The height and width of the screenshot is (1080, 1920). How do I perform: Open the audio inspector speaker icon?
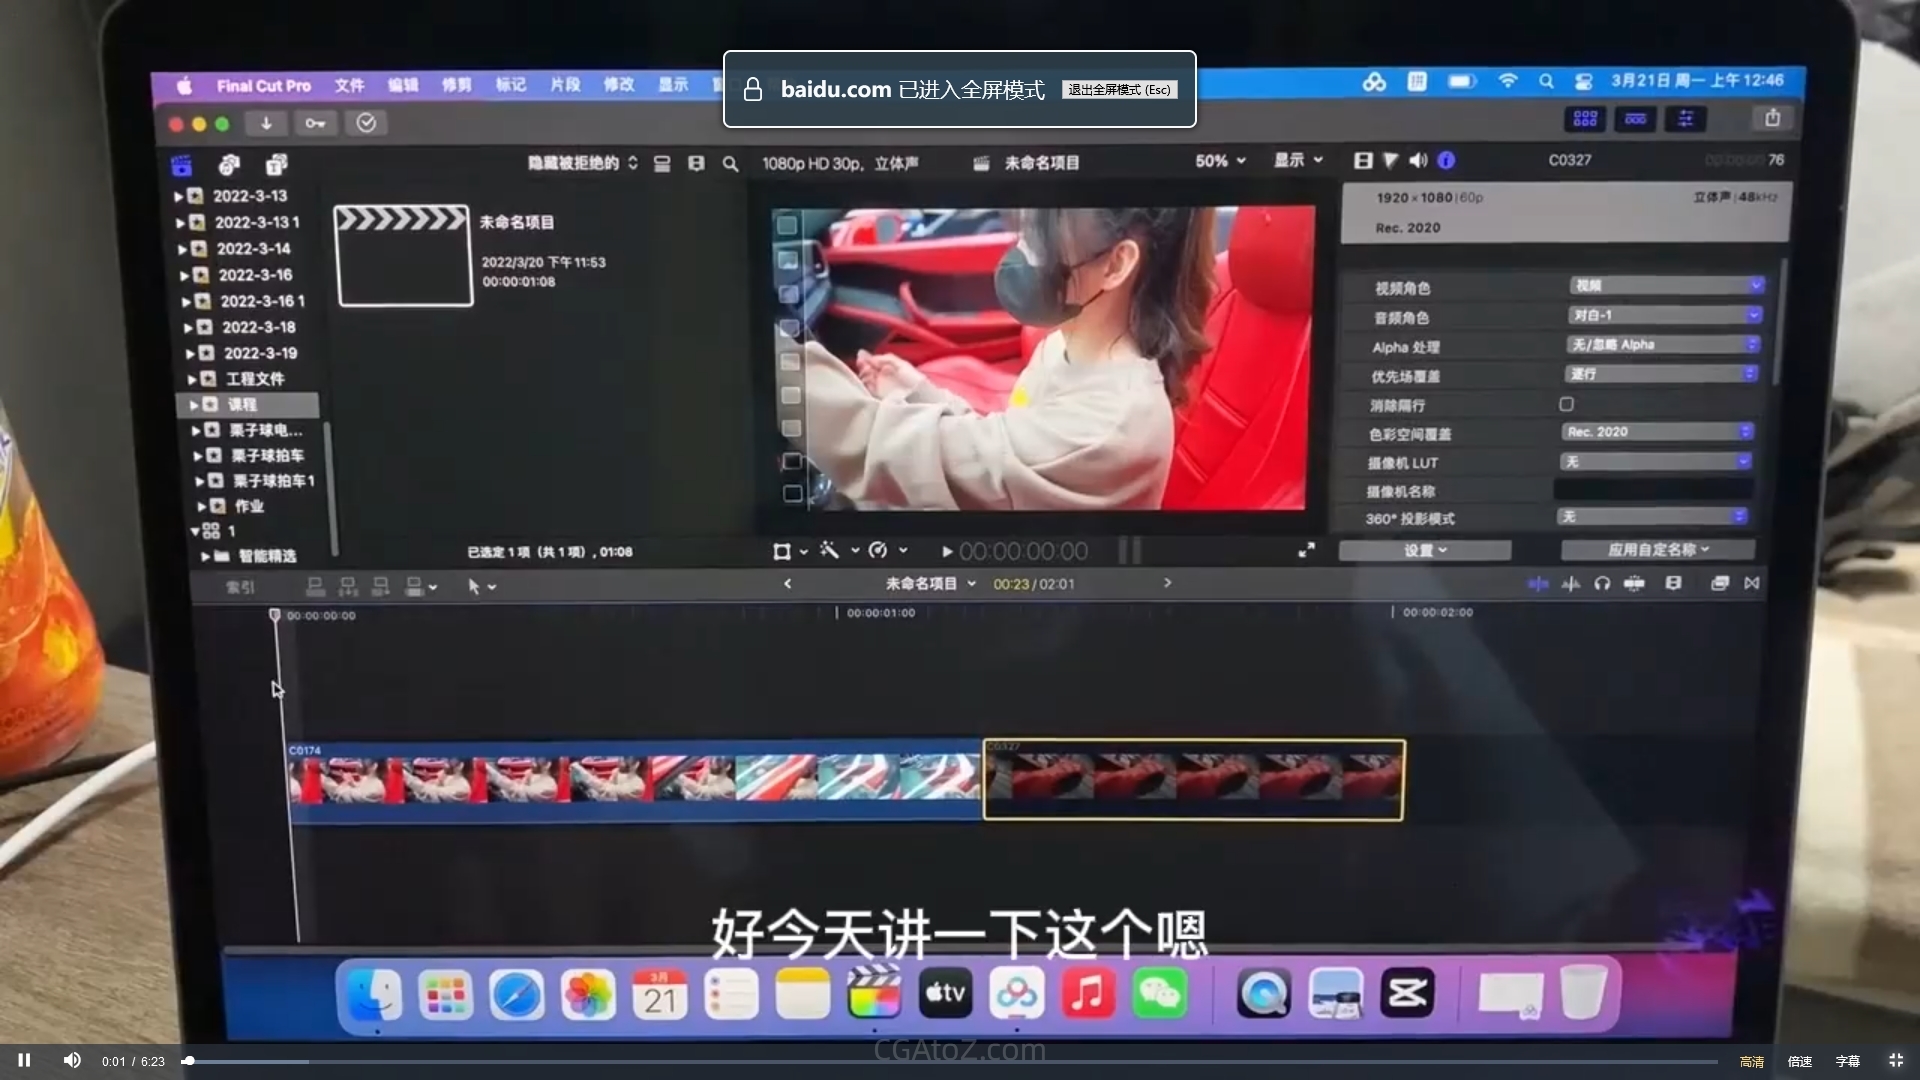(1418, 160)
